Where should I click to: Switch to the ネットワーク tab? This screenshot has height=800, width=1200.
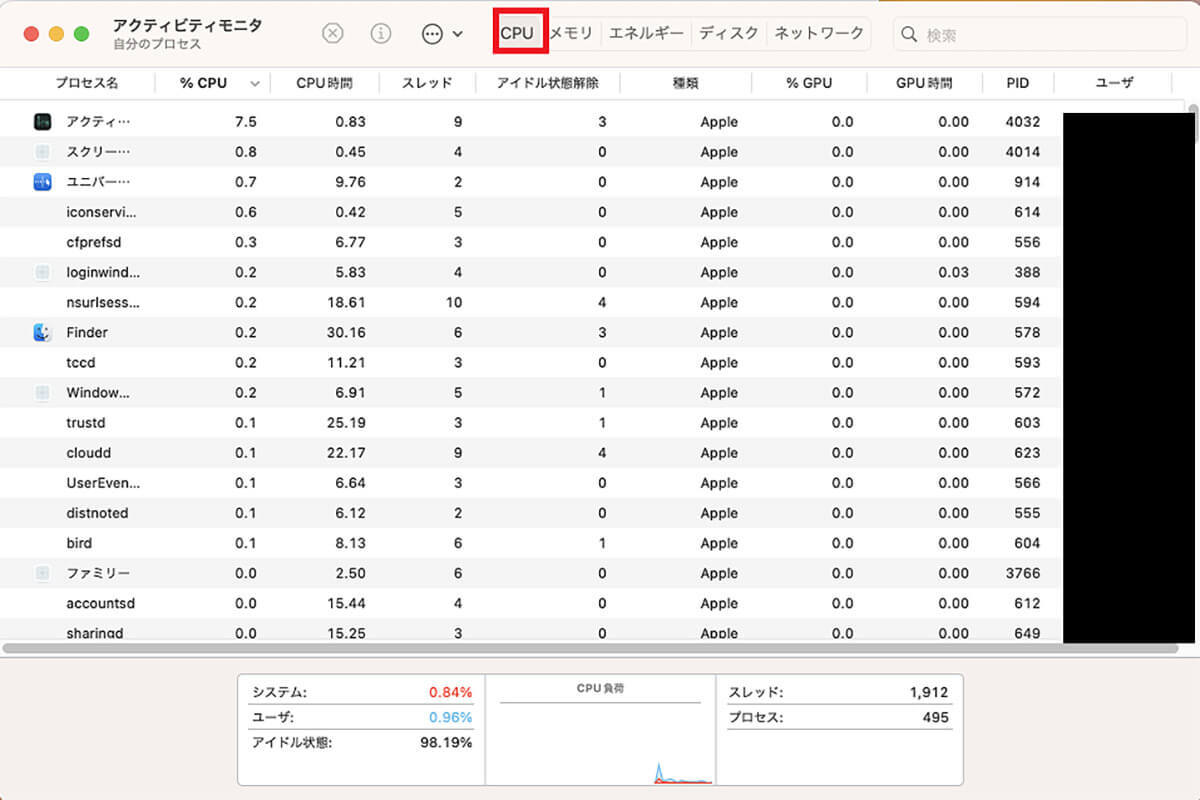point(819,33)
